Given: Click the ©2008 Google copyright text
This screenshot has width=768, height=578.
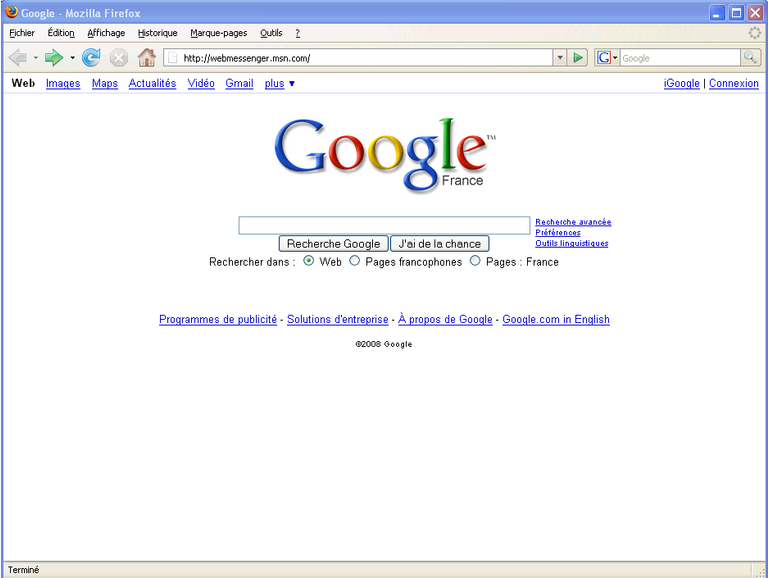Looking at the screenshot, I should 384,344.
